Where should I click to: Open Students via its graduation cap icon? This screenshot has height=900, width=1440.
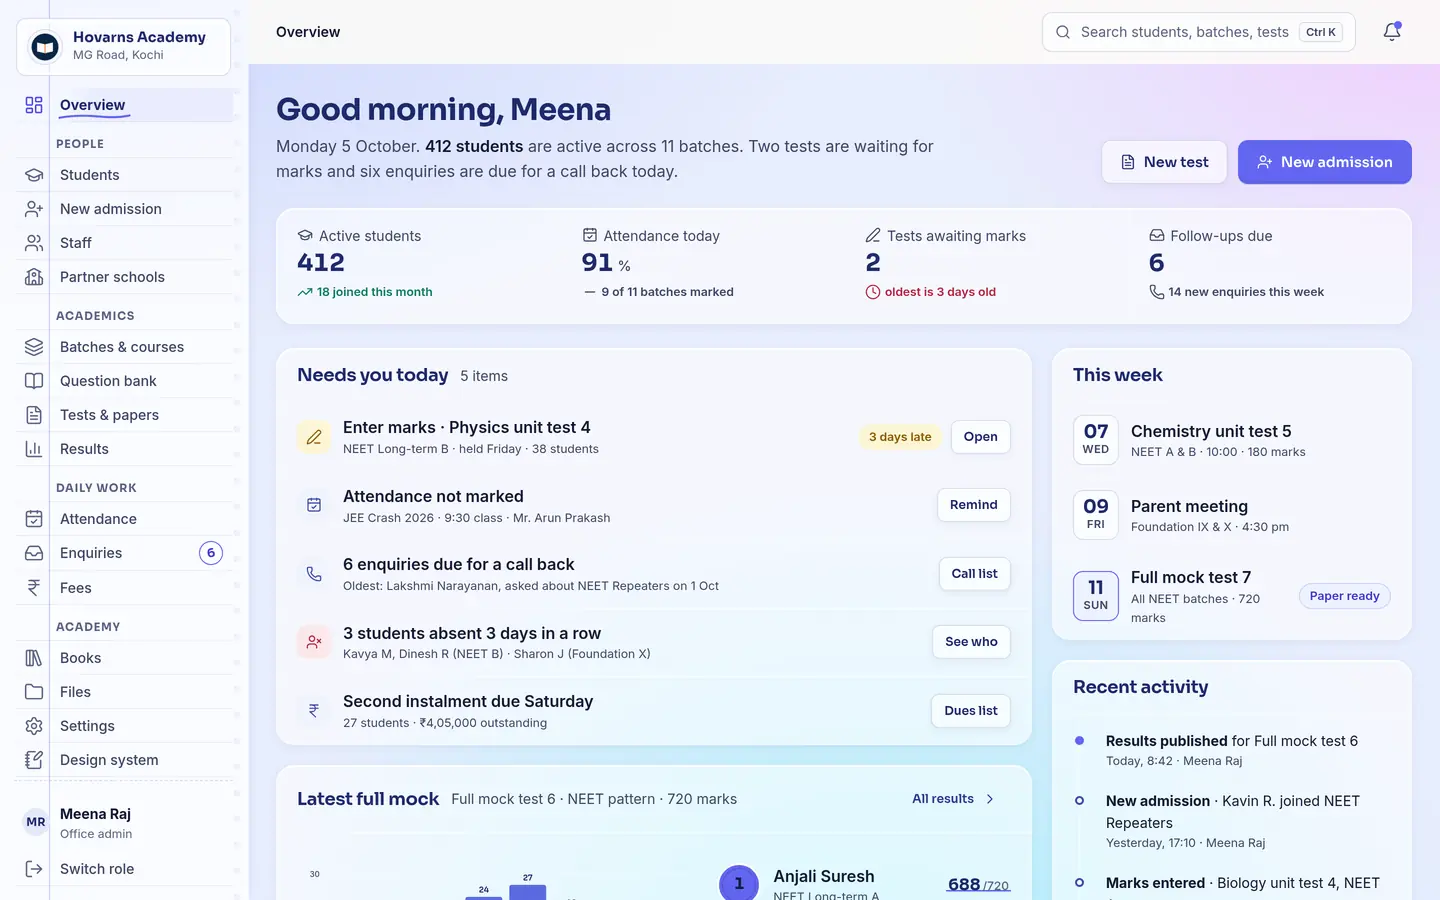coord(34,175)
